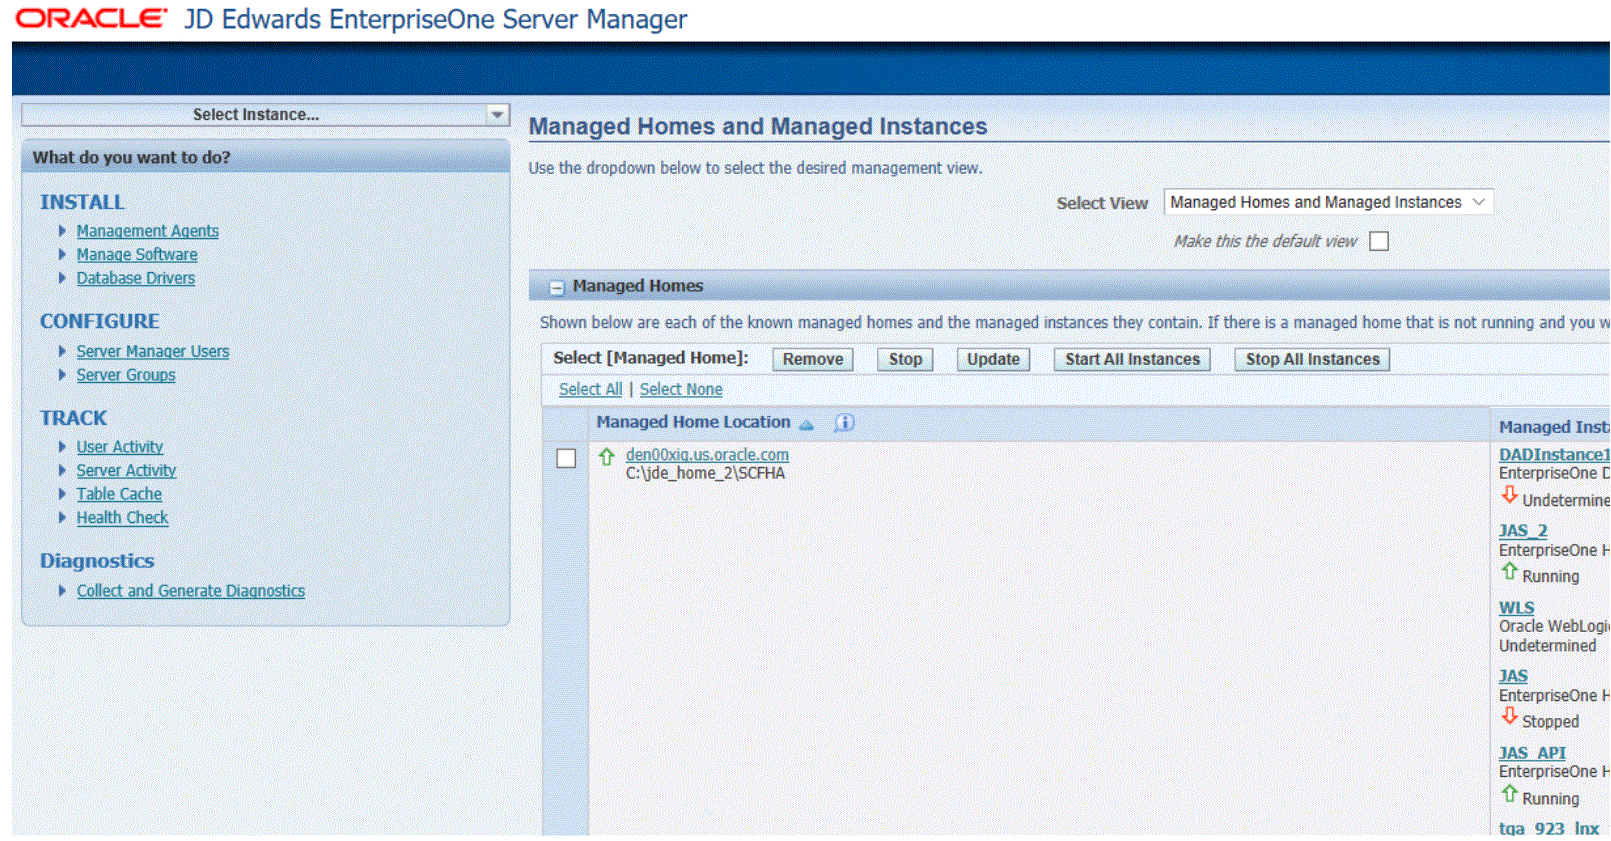Click the arrow bullet beside Server Manager Users
The width and height of the screenshot is (1611, 841).
point(62,351)
